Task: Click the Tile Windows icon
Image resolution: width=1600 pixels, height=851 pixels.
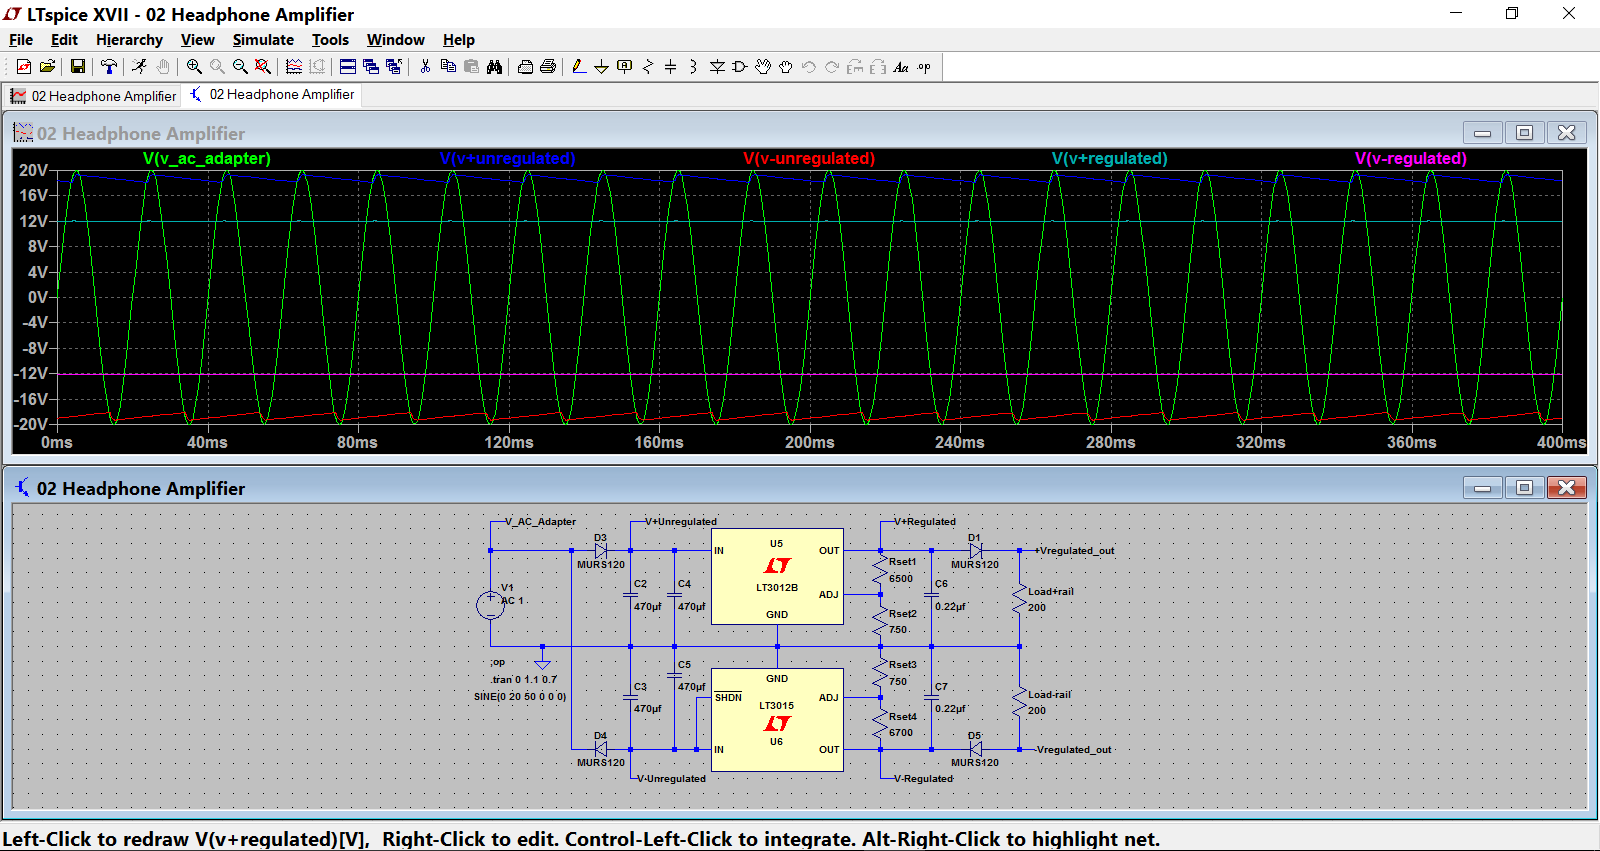Action: (348, 67)
